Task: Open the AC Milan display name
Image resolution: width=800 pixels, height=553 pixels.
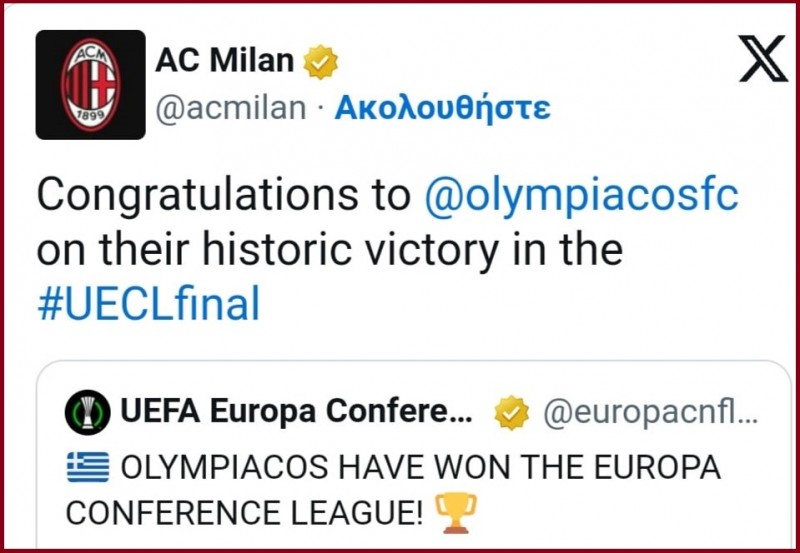Action: [x=224, y=61]
